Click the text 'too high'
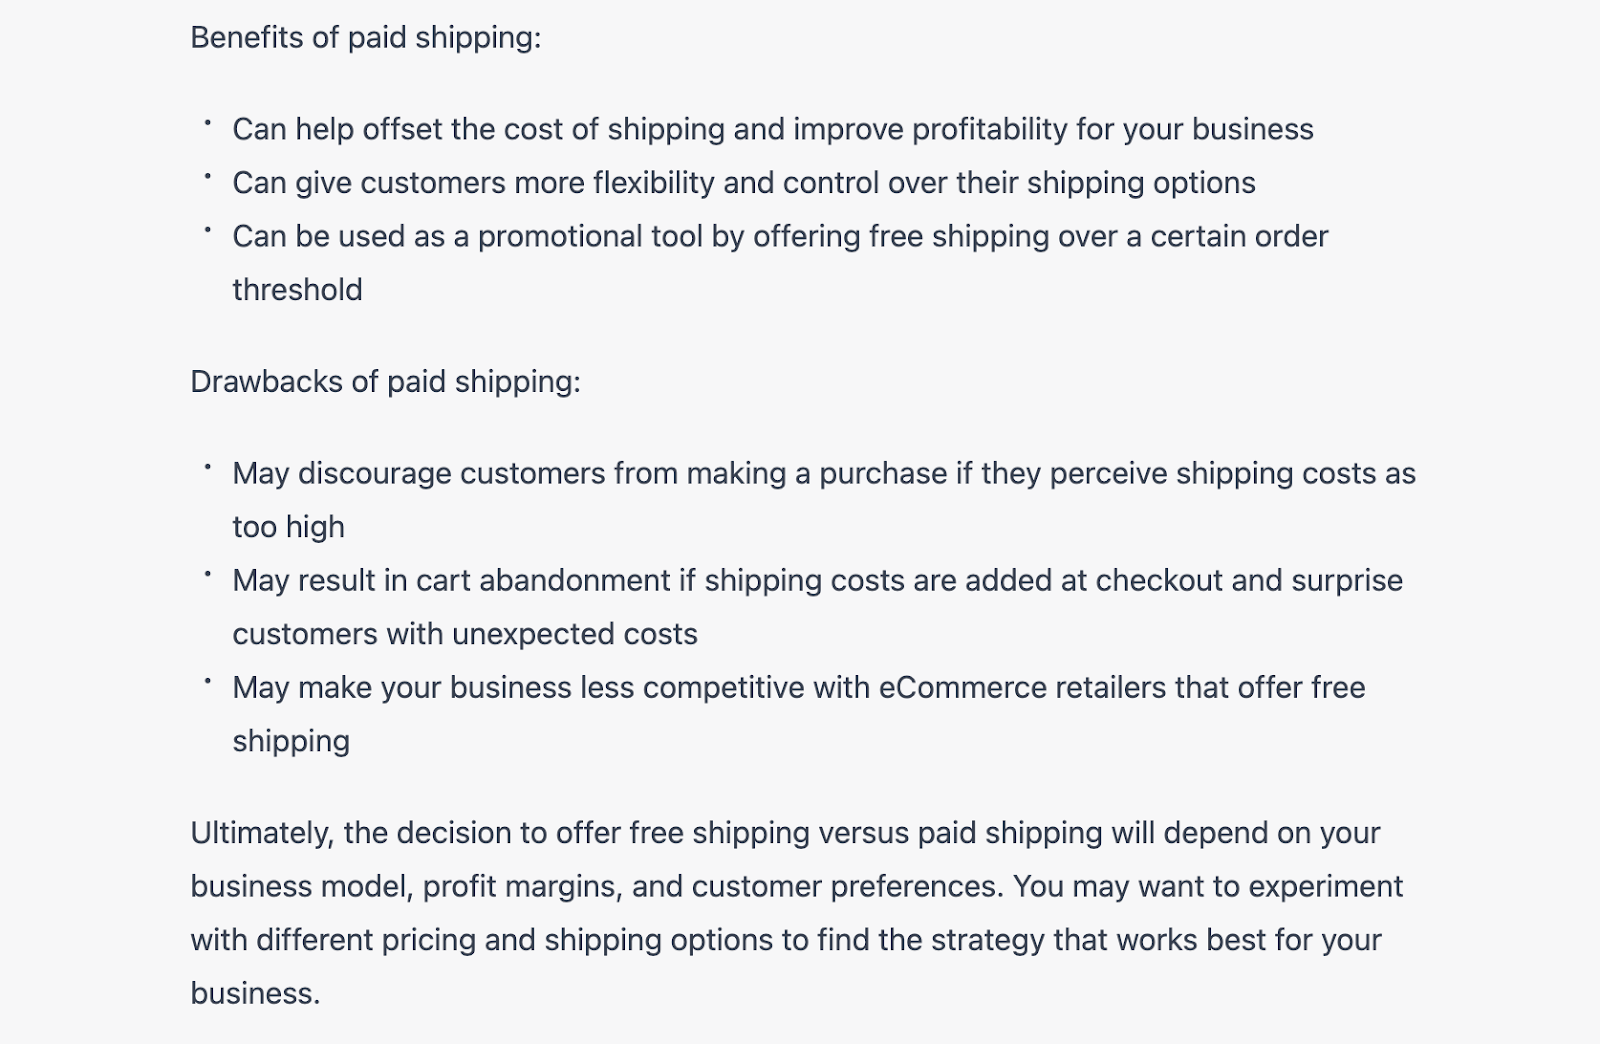 (x=288, y=527)
